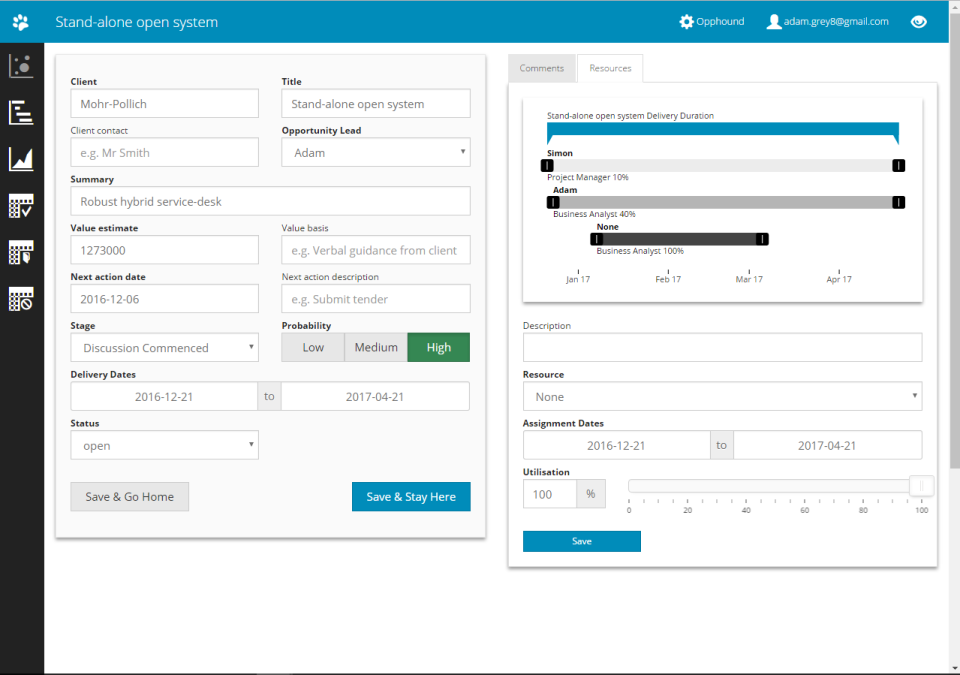Click the Utilisation slider handle

click(x=921, y=486)
